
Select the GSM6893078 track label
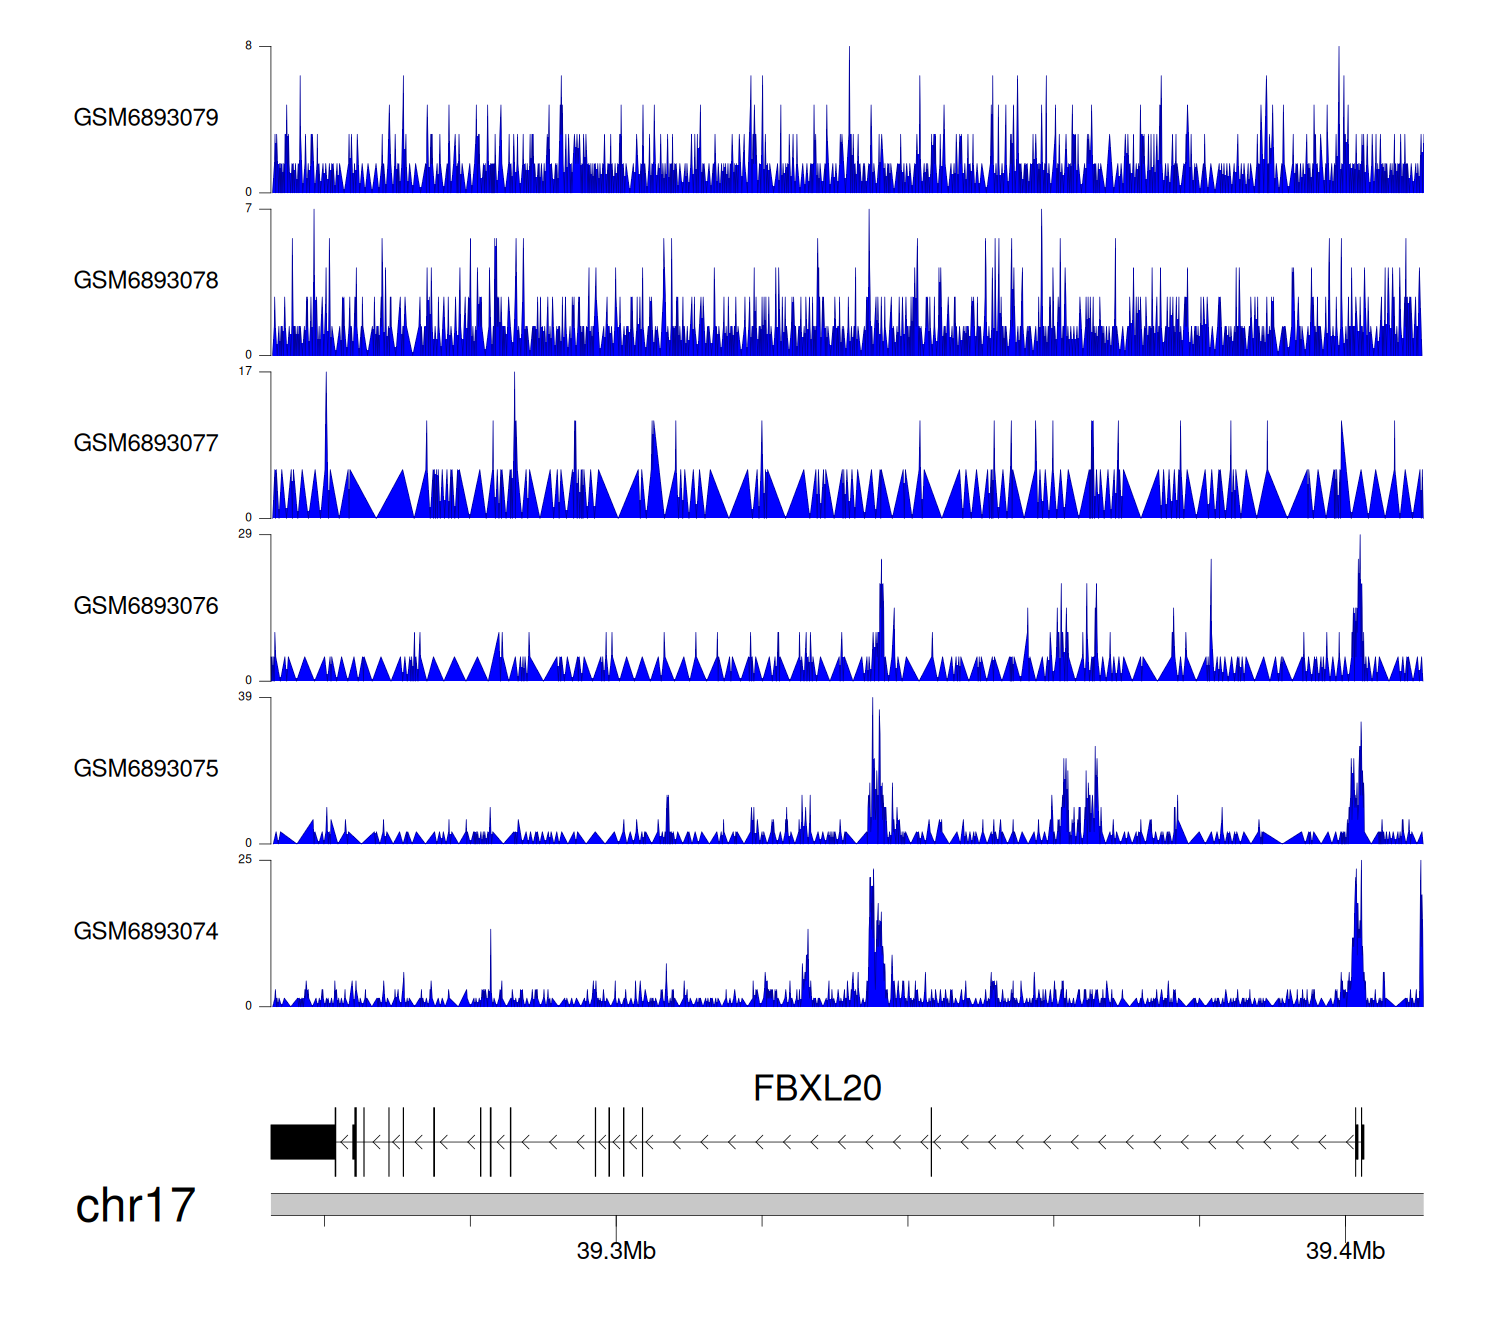(x=146, y=281)
